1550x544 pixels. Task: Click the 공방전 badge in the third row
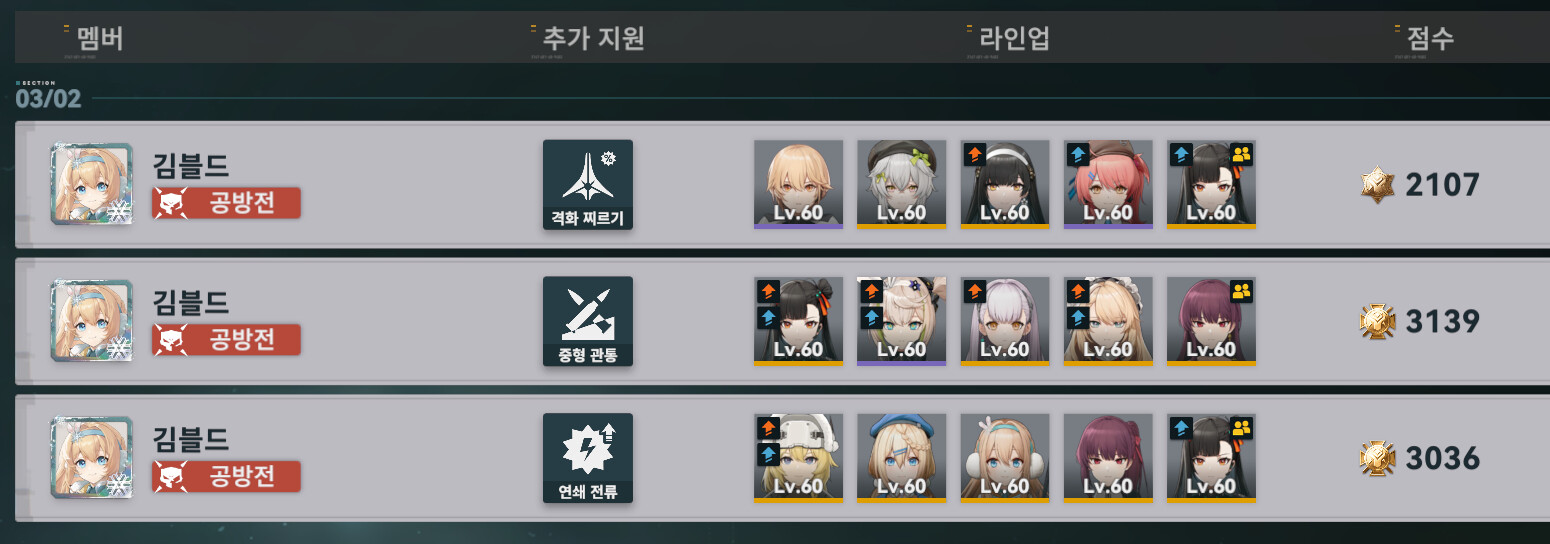tap(226, 477)
